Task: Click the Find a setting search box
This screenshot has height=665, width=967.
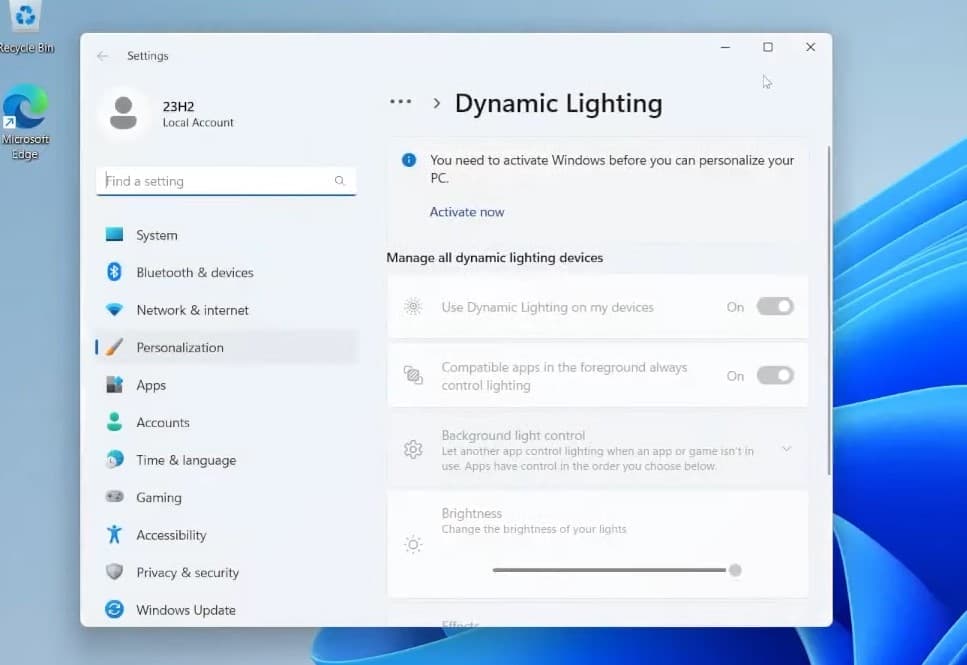Action: click(x=218, y=181)
